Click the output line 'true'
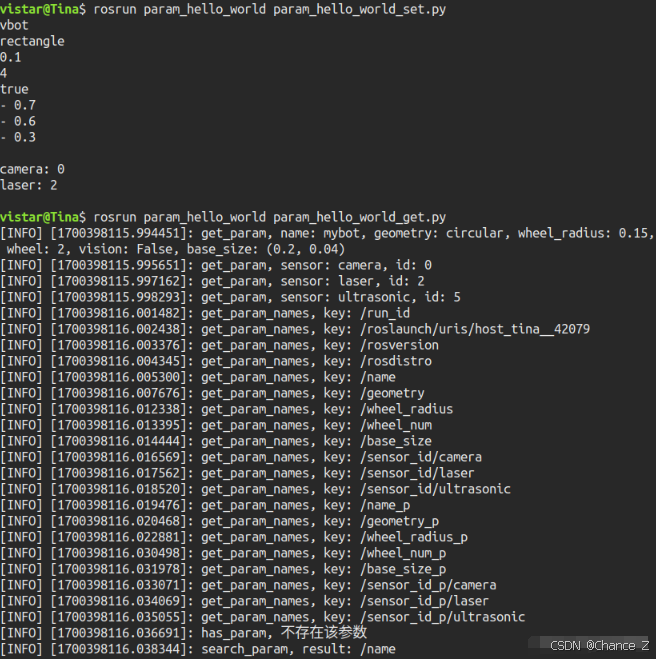The width and height of the screenshot is (656, 660). 14,89
